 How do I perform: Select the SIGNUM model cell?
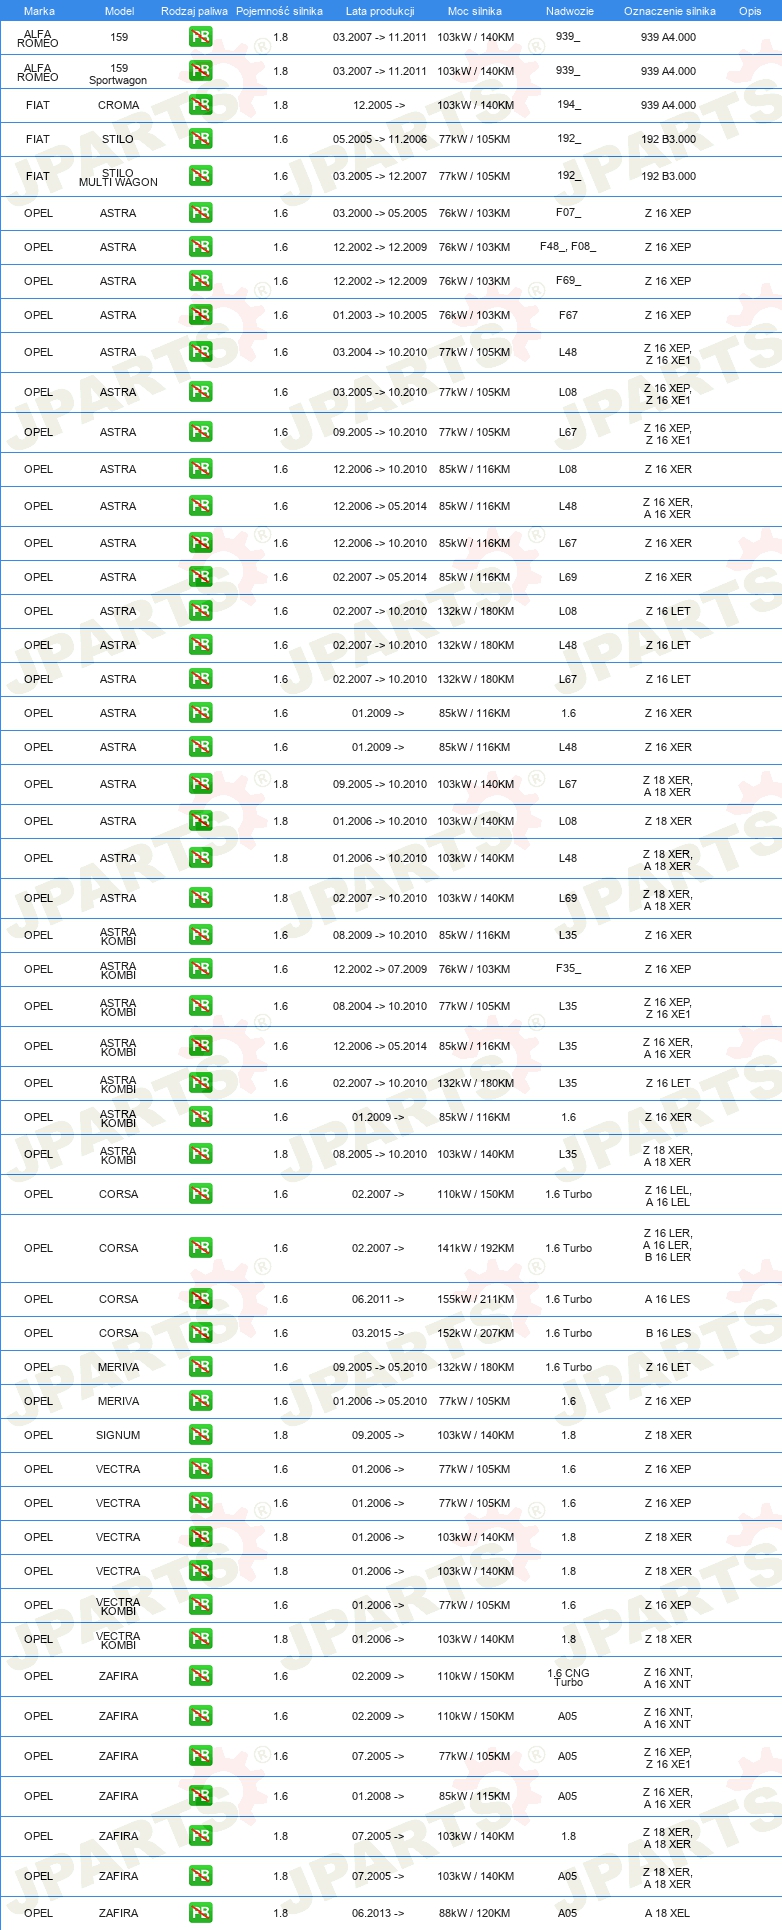click(x=118, y=1435)
